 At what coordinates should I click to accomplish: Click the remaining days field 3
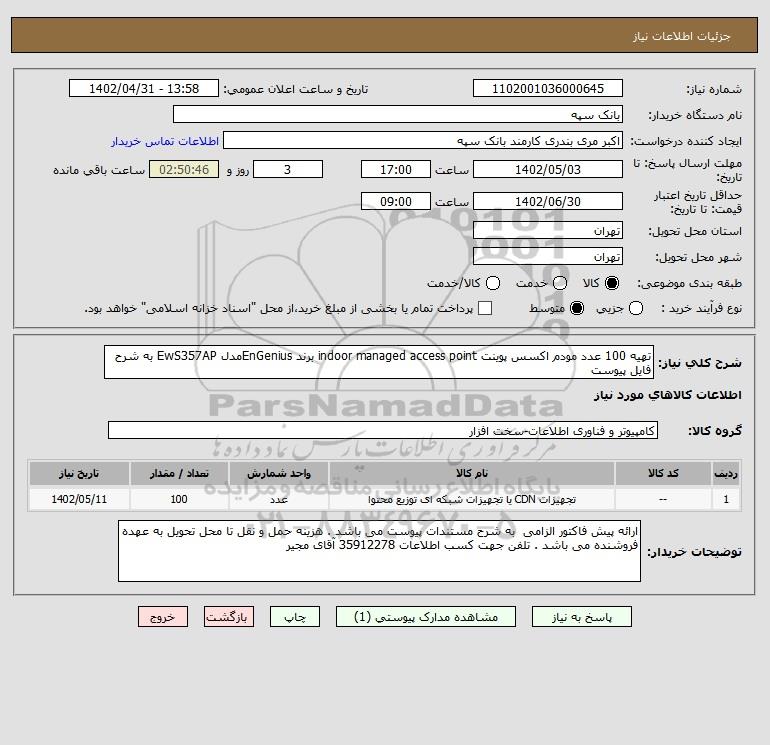coord(288,169)
